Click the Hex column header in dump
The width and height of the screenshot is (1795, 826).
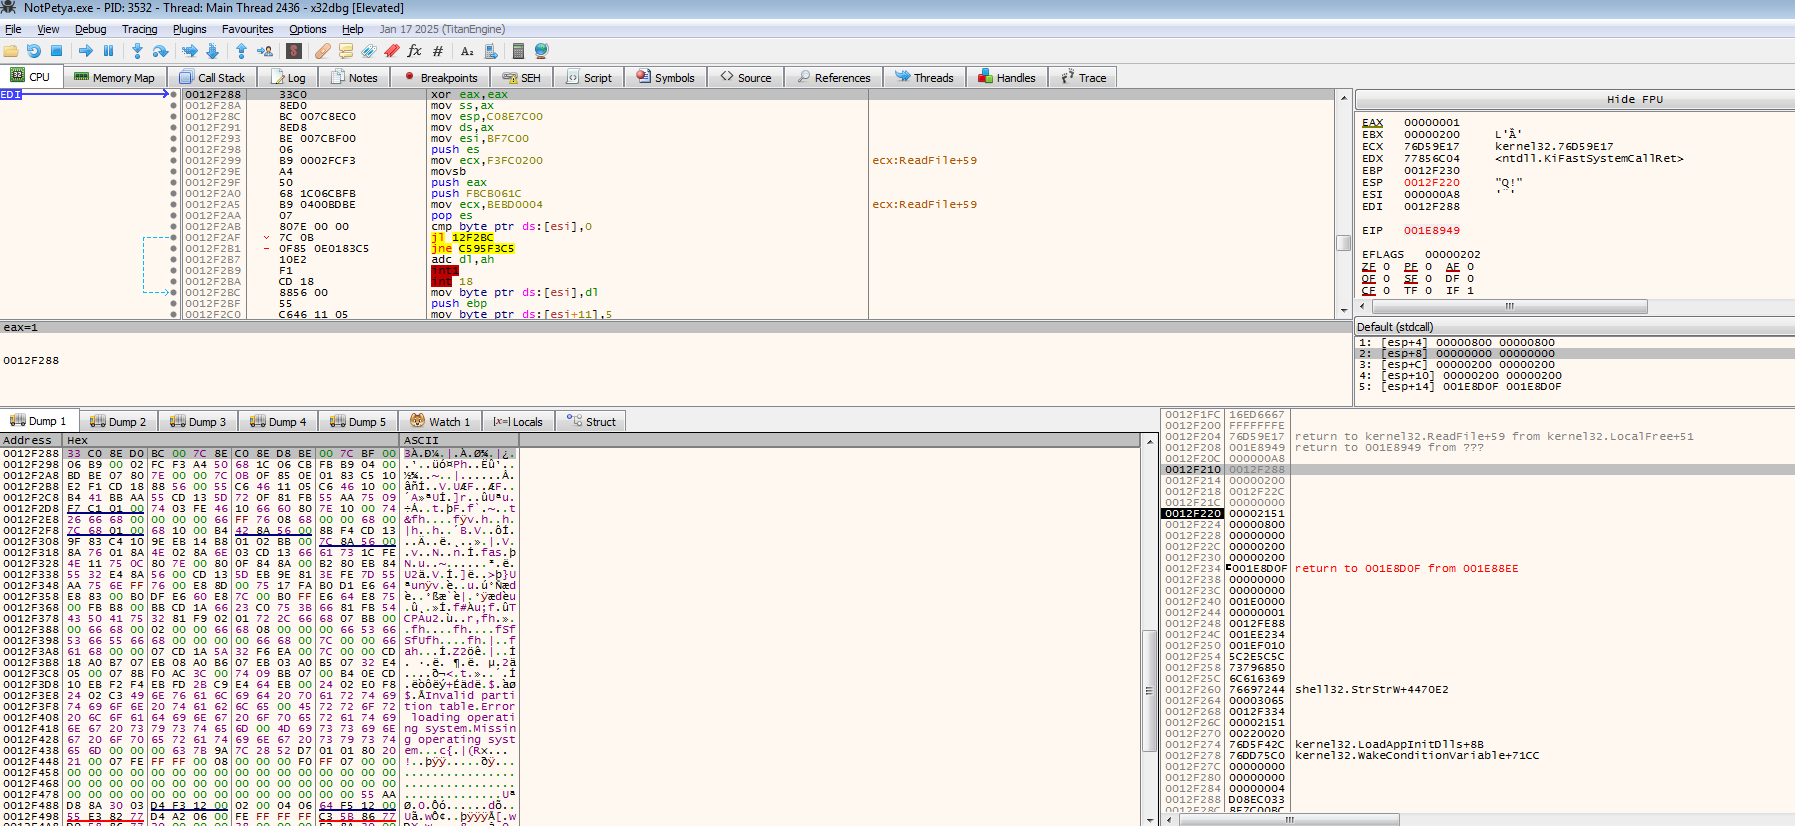tap(231, 440)
